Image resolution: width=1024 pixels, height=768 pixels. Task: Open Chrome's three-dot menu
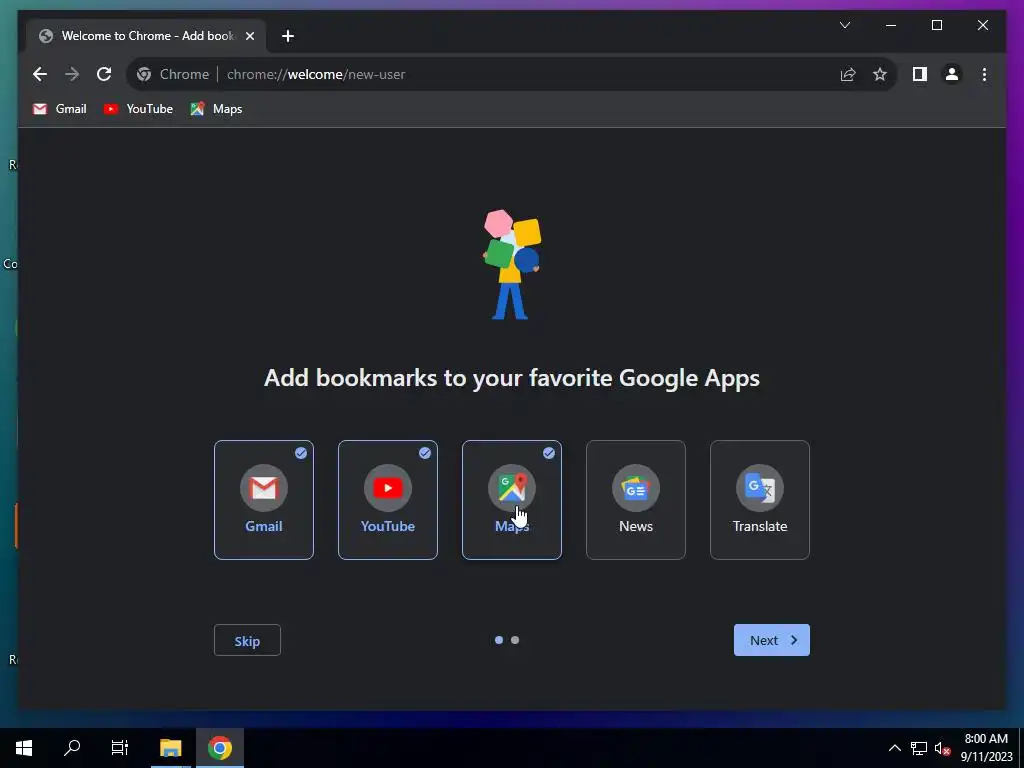(x=984, y=74)
